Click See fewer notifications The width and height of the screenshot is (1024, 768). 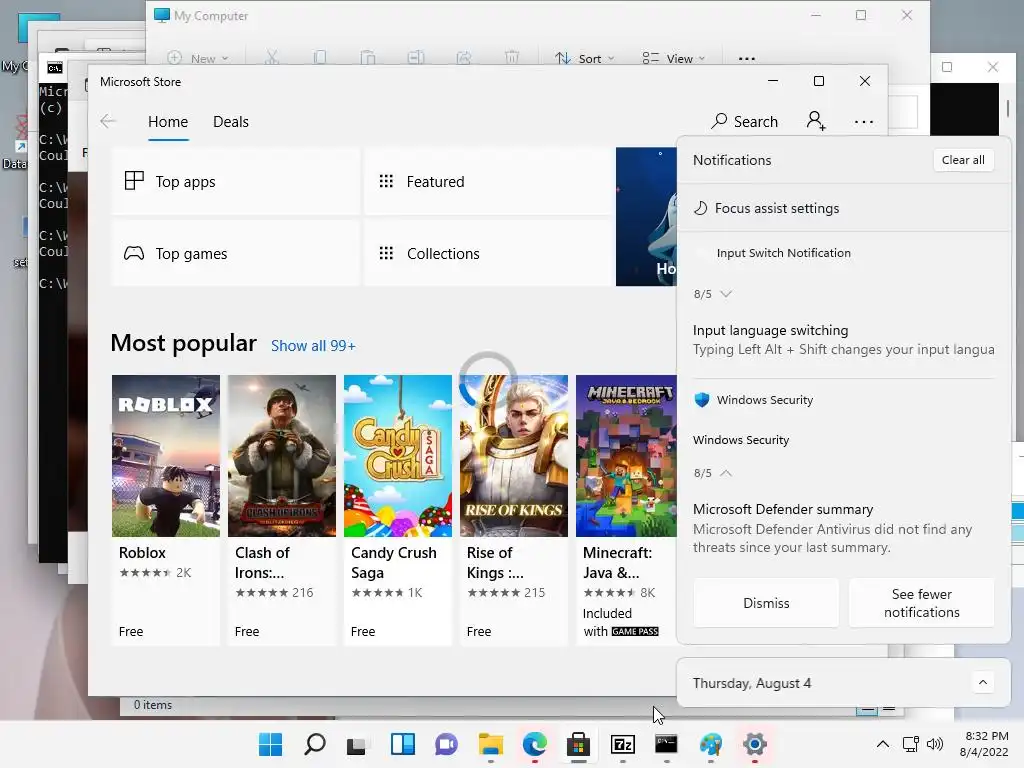click(x=921, y=603)
